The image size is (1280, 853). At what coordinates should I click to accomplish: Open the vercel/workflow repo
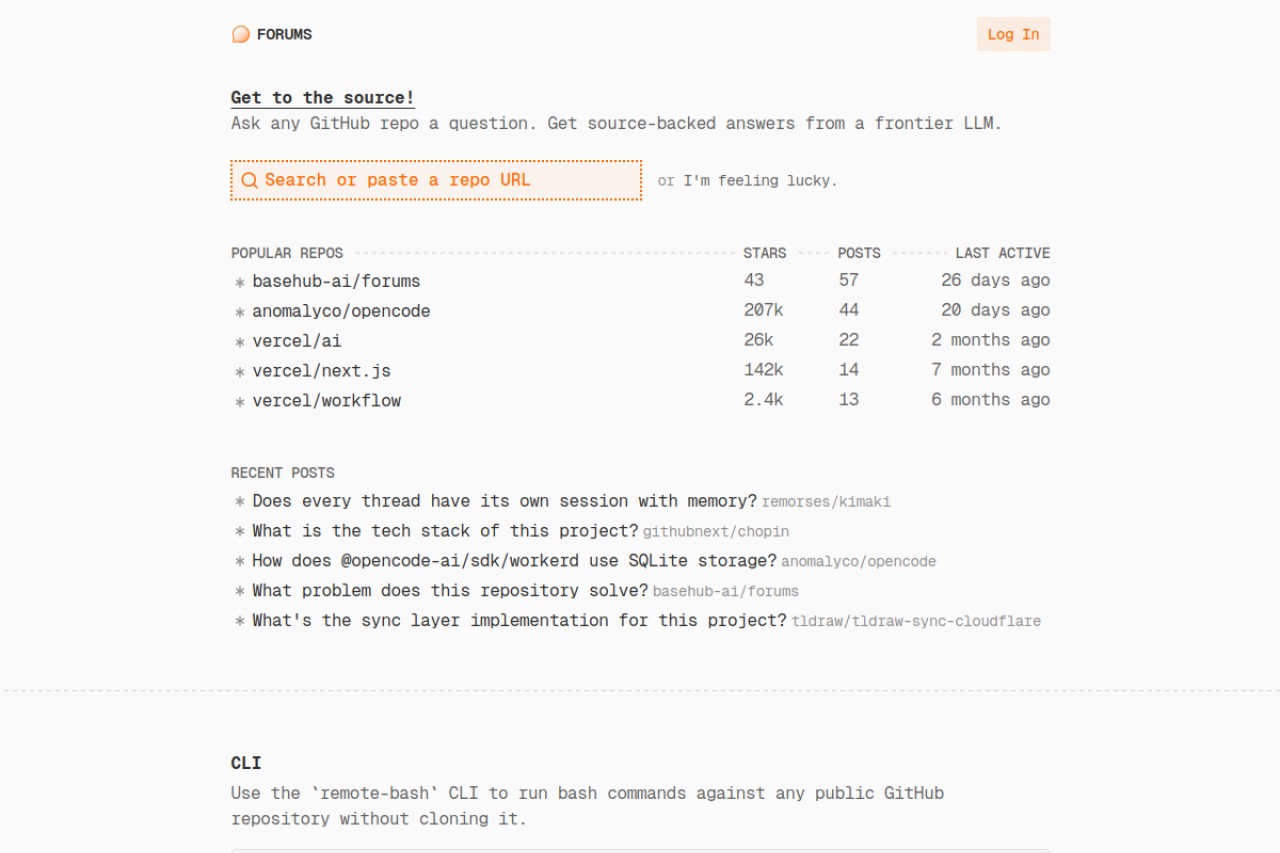coord(326,401)
